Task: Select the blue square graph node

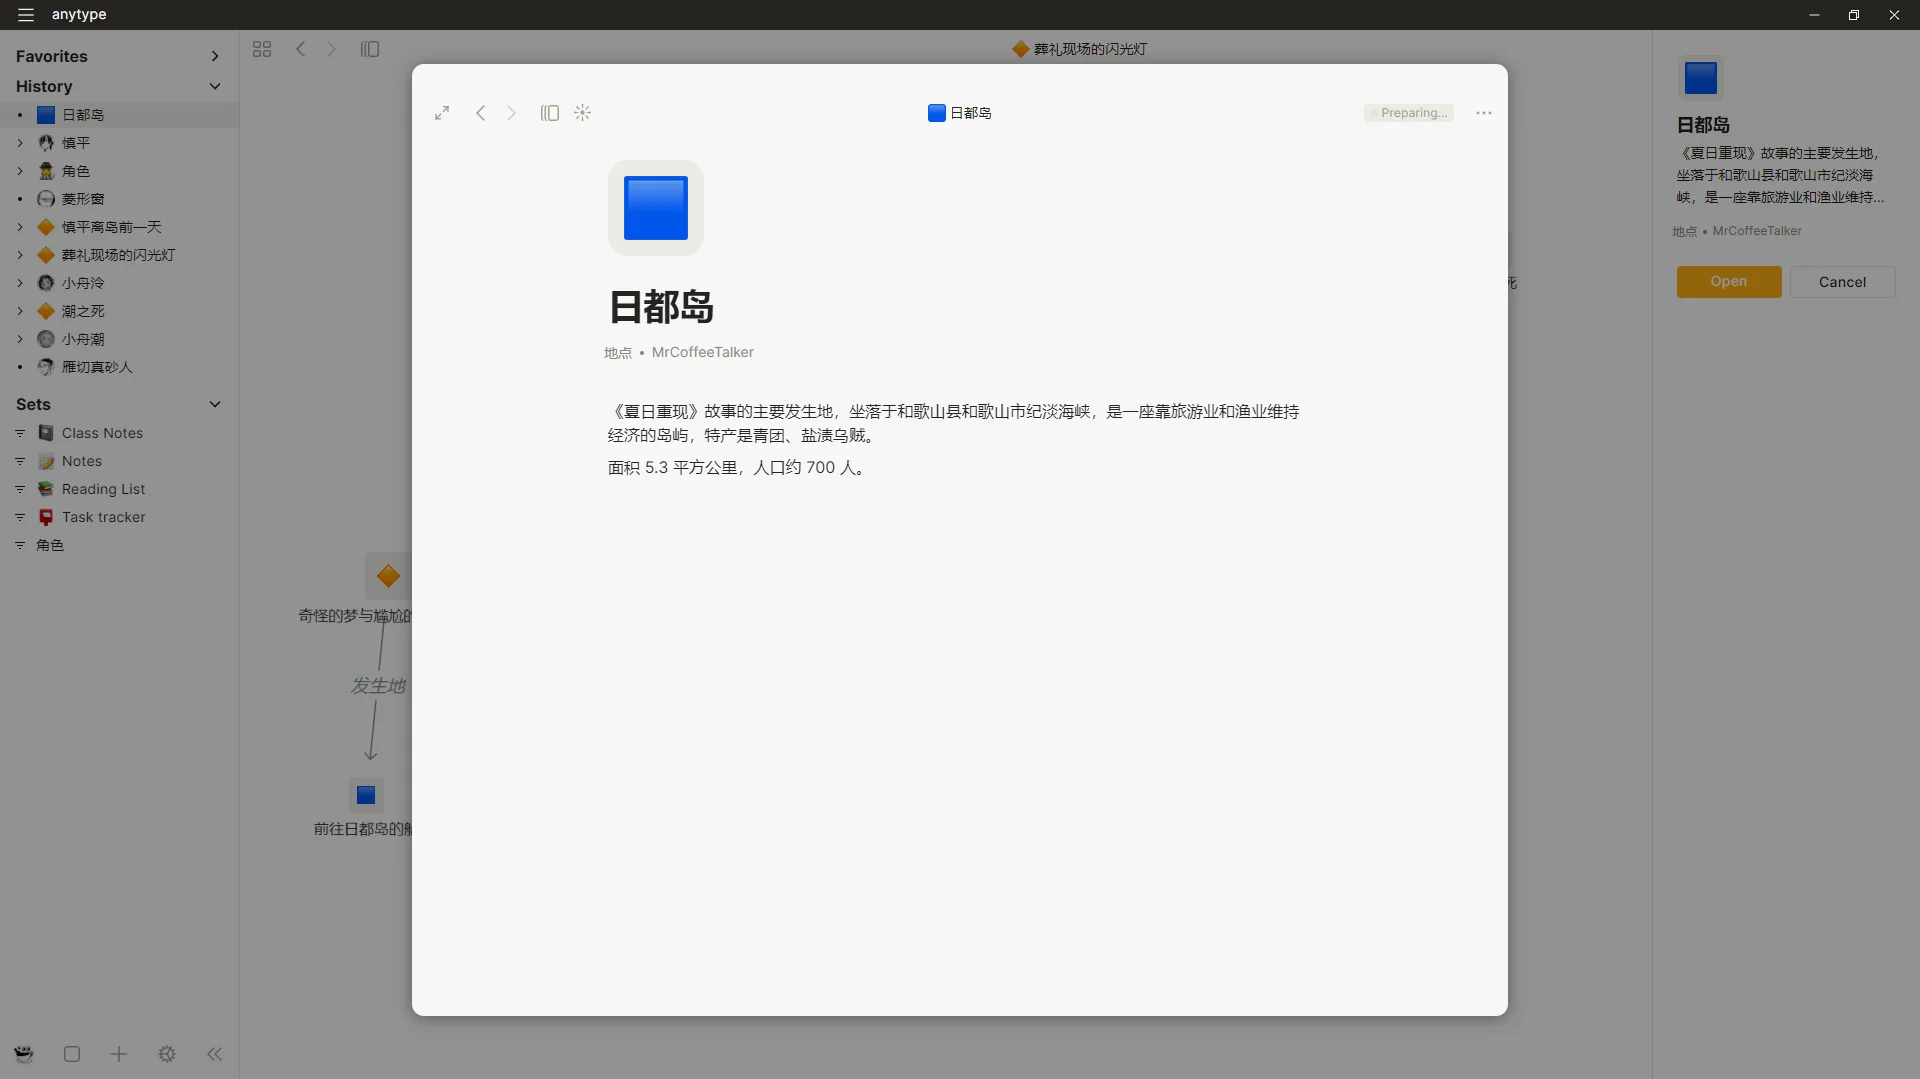Action: [x=366, y=795]
